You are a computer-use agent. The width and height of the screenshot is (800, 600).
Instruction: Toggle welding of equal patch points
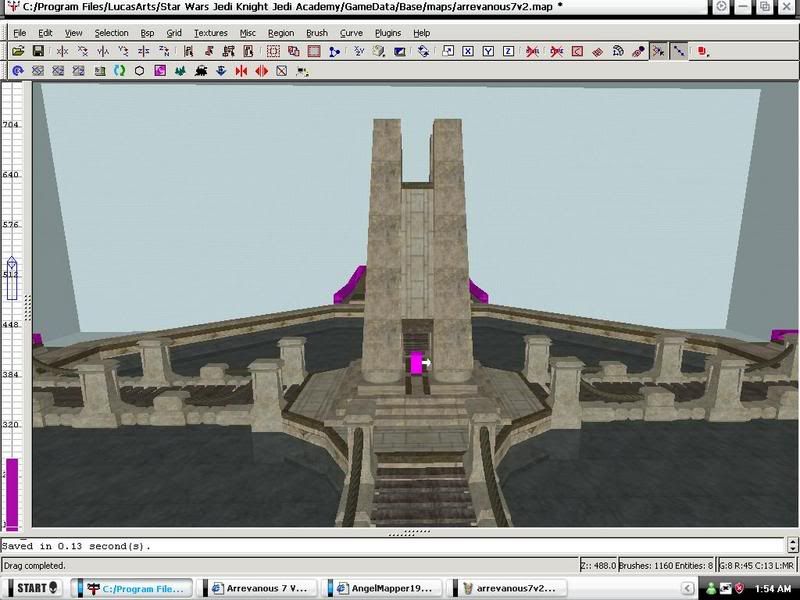tap(658, 51)
